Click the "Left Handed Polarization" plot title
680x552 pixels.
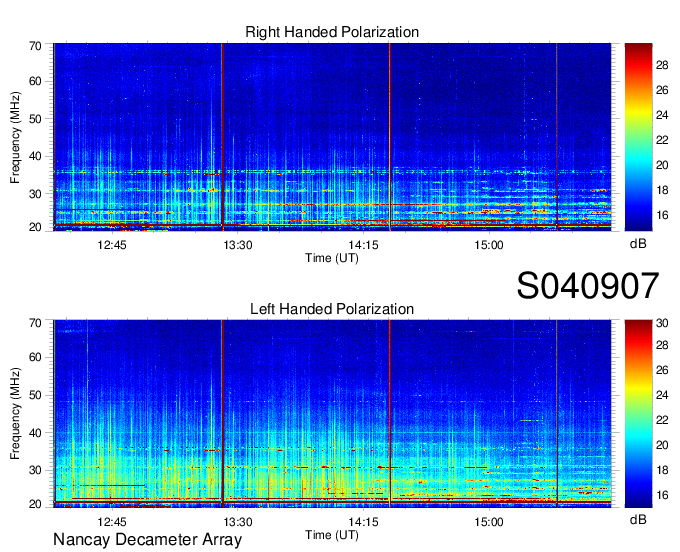(332, 309)
